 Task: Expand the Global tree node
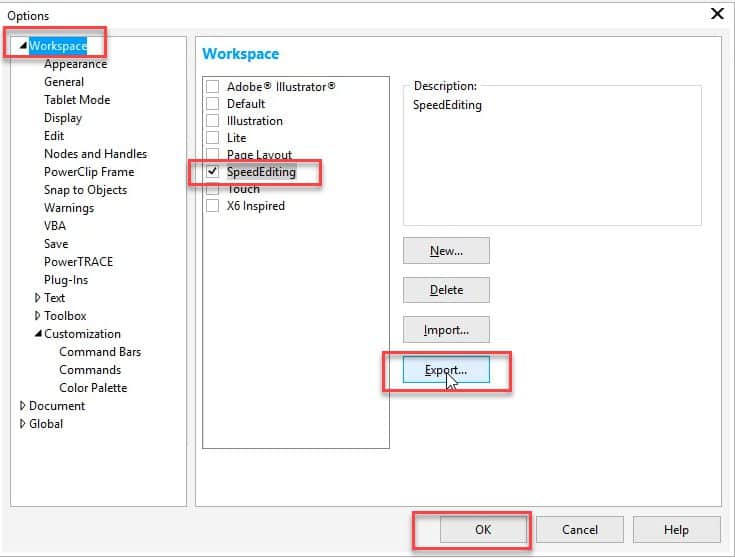point(23,424)
